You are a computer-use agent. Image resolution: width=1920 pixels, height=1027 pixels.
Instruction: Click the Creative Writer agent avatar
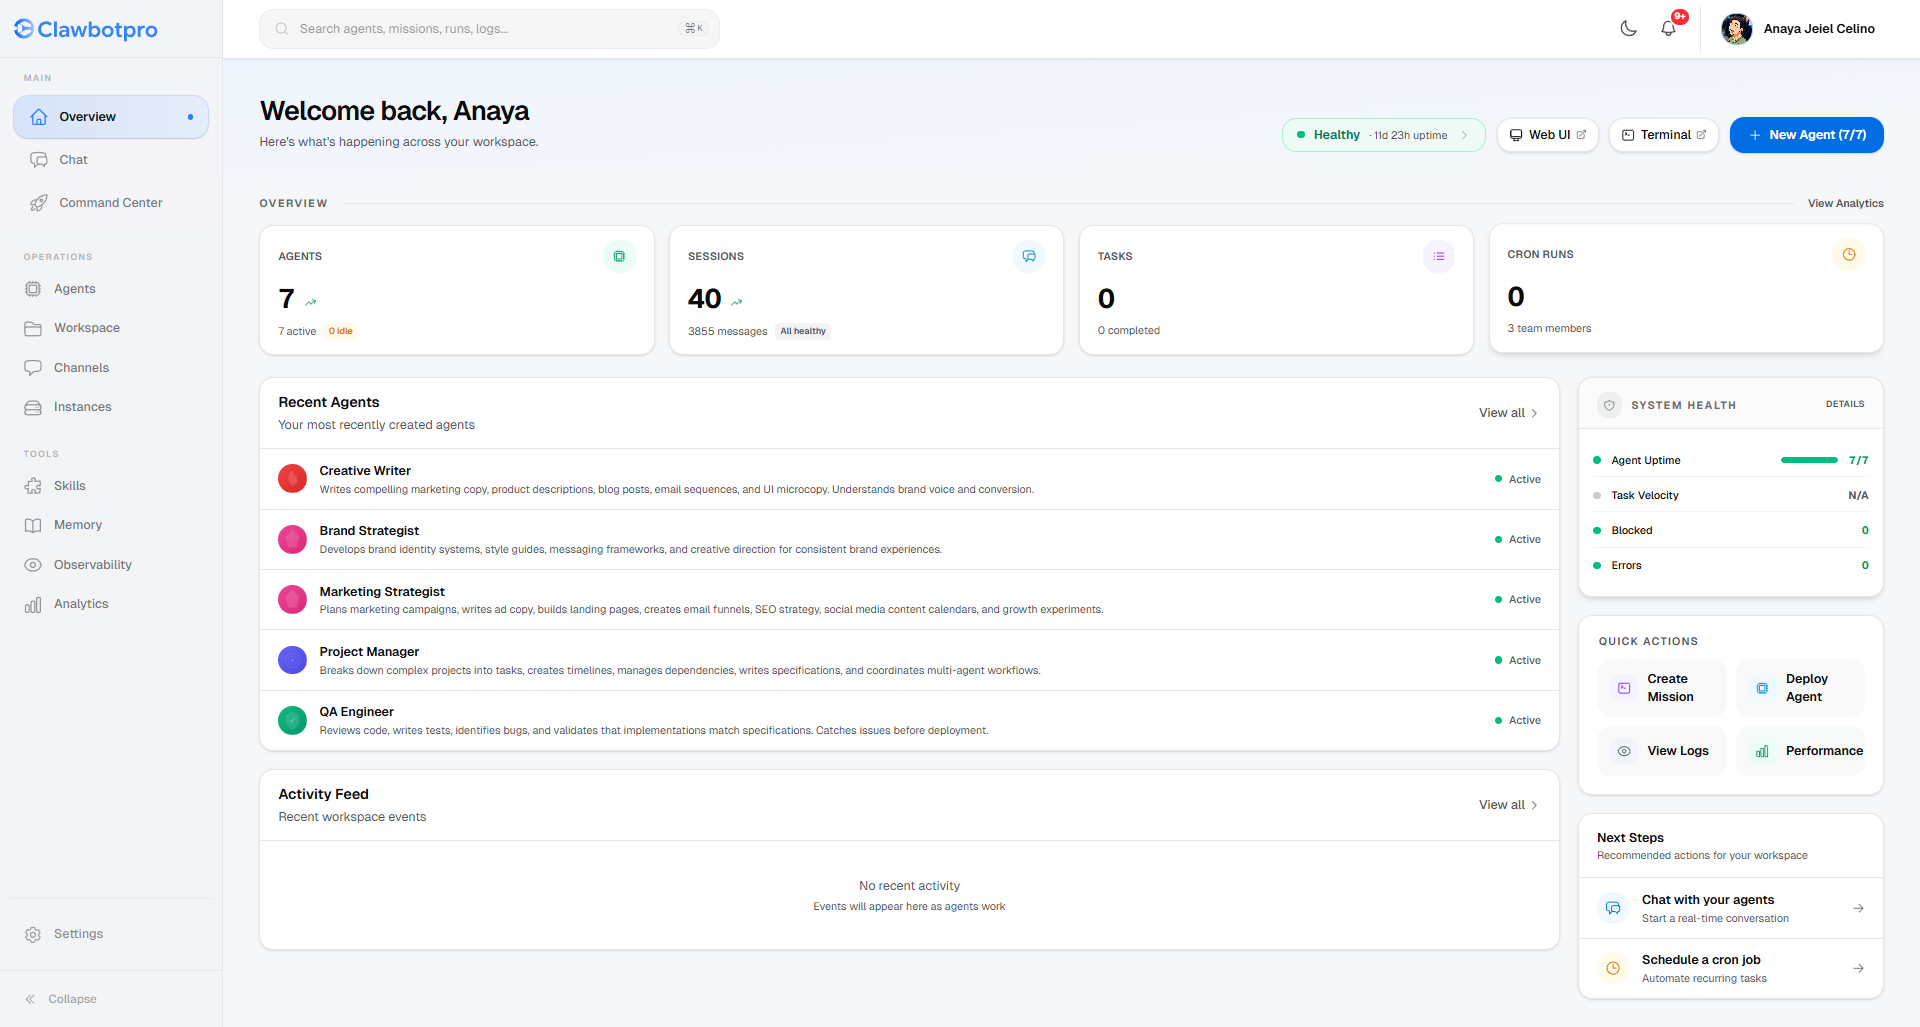click(292, 479)
